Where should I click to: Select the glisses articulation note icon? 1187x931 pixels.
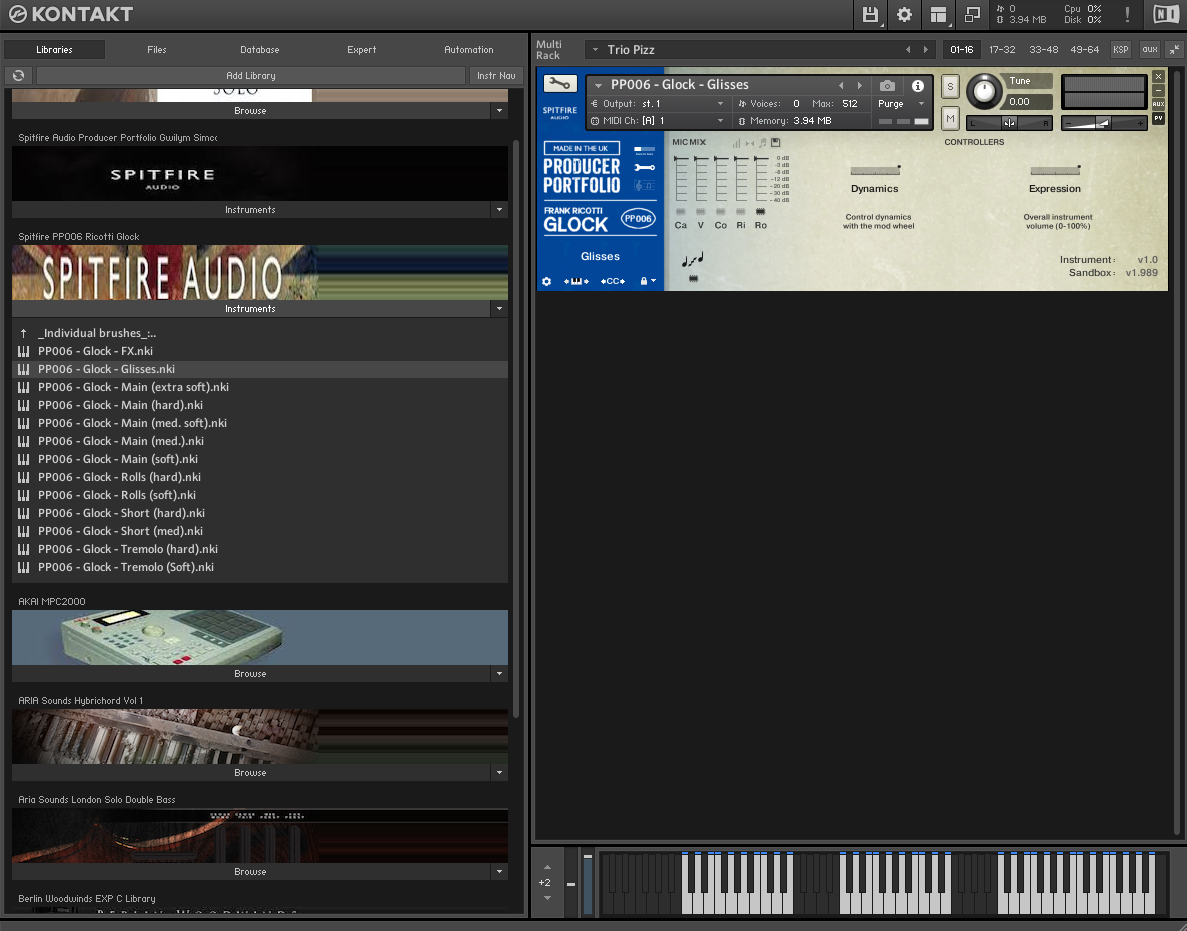(x=693, y=260)
